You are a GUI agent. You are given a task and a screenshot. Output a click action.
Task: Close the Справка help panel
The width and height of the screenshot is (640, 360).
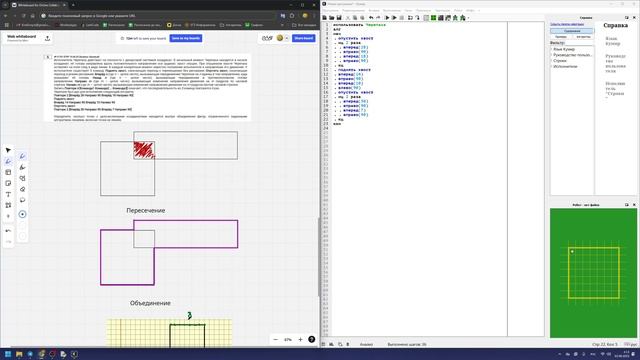(x=634, y=18)
